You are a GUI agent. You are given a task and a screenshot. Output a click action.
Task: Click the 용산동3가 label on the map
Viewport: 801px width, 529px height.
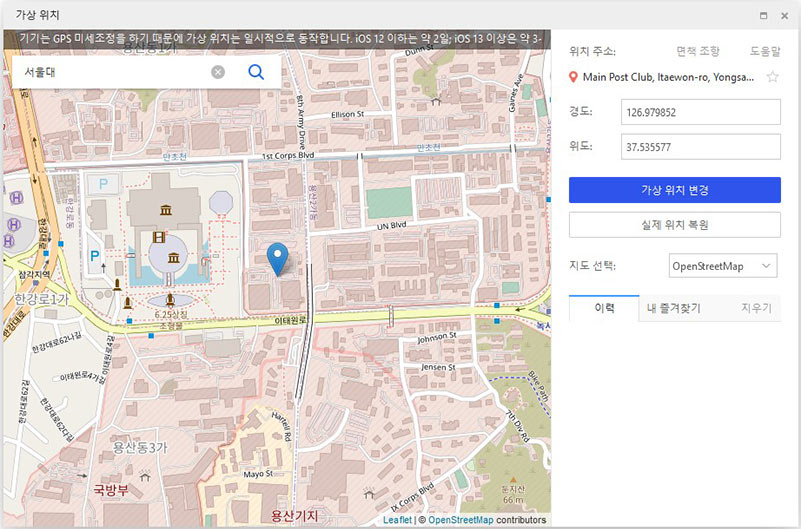point(140,448)
